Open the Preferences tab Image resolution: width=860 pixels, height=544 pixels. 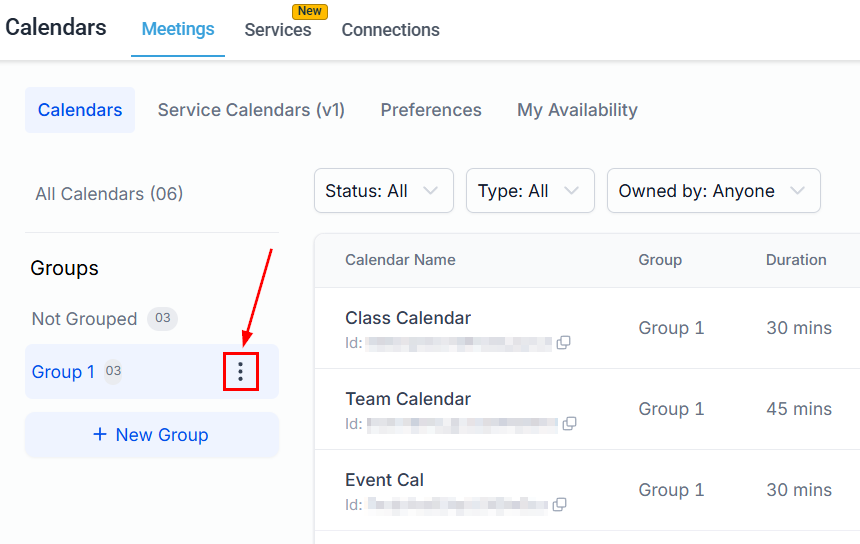(431, 110)
